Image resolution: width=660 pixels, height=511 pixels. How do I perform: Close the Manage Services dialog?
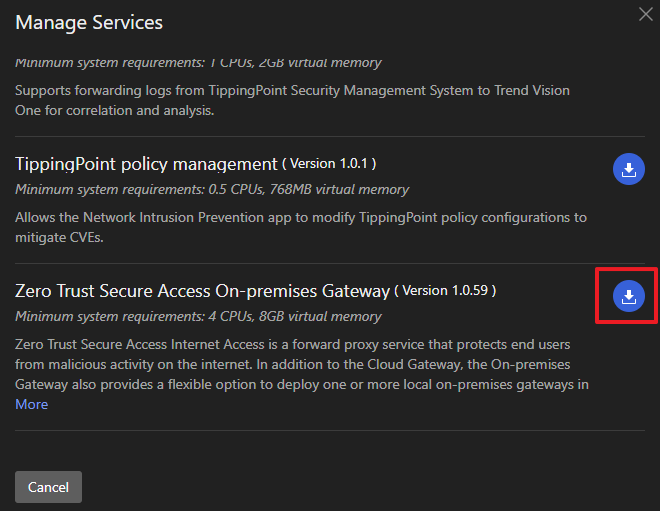tap(645, 13)
